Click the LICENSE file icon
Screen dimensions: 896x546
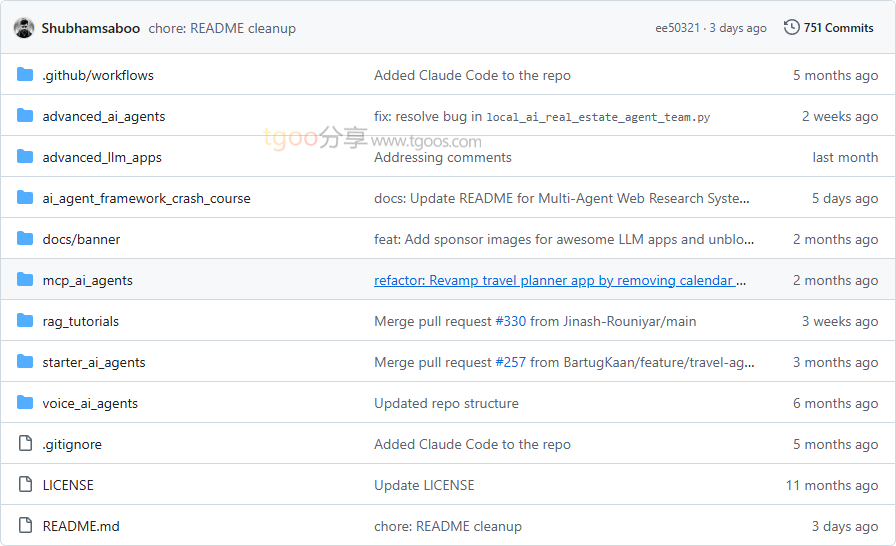pos(25,485)
